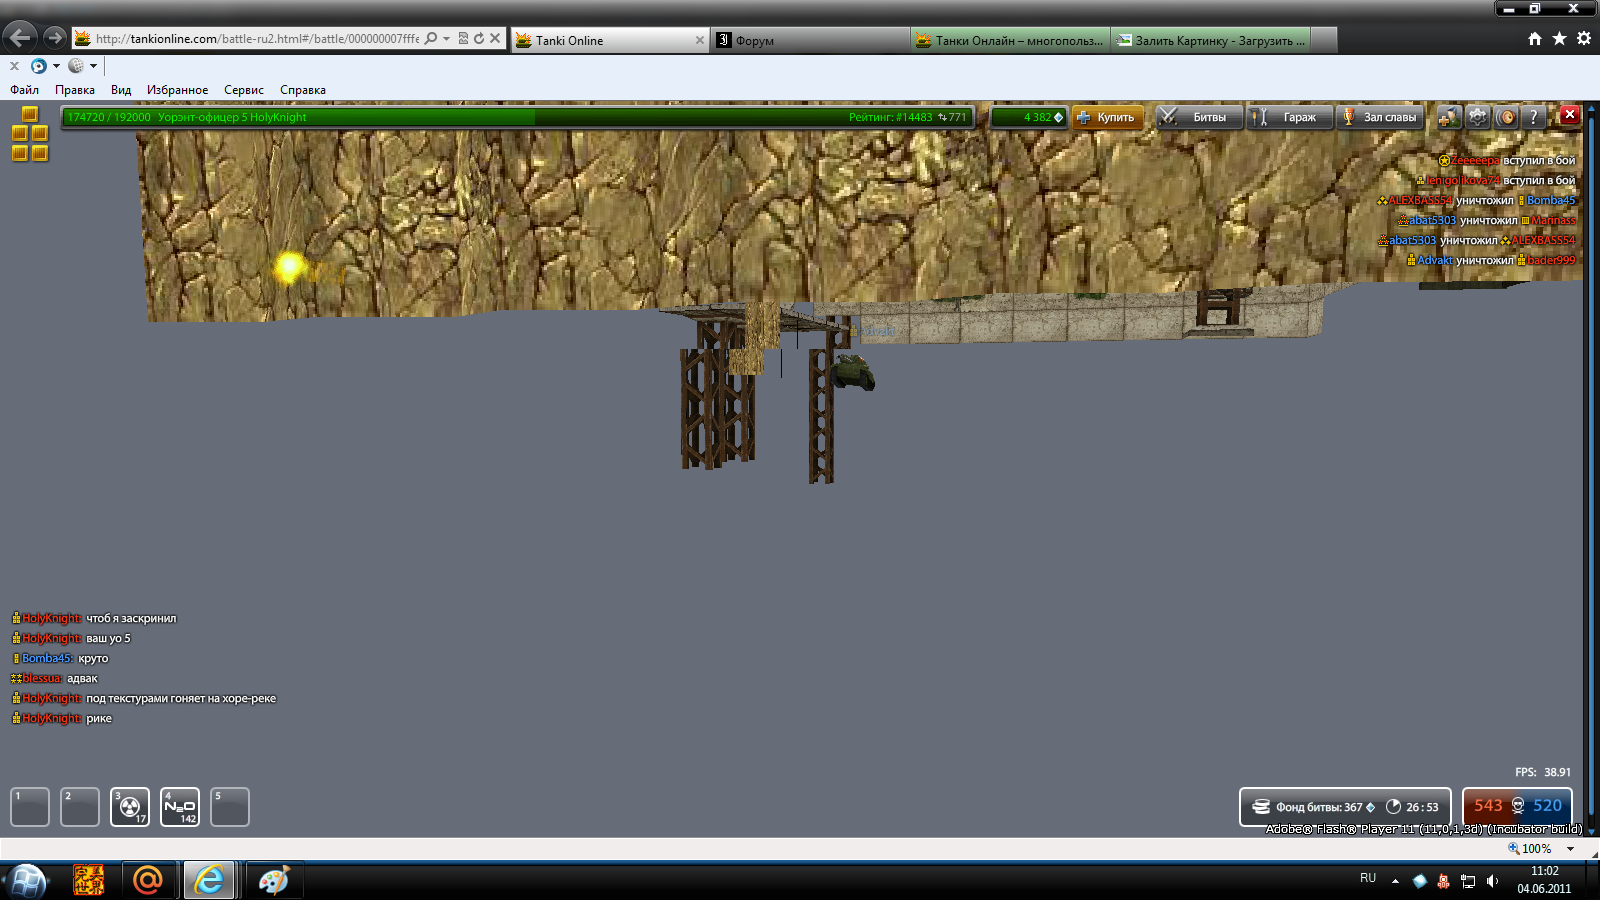Activate the N2O nitro supply slot
This screenshot has height=900, width=1600.
tap(180, 807)
